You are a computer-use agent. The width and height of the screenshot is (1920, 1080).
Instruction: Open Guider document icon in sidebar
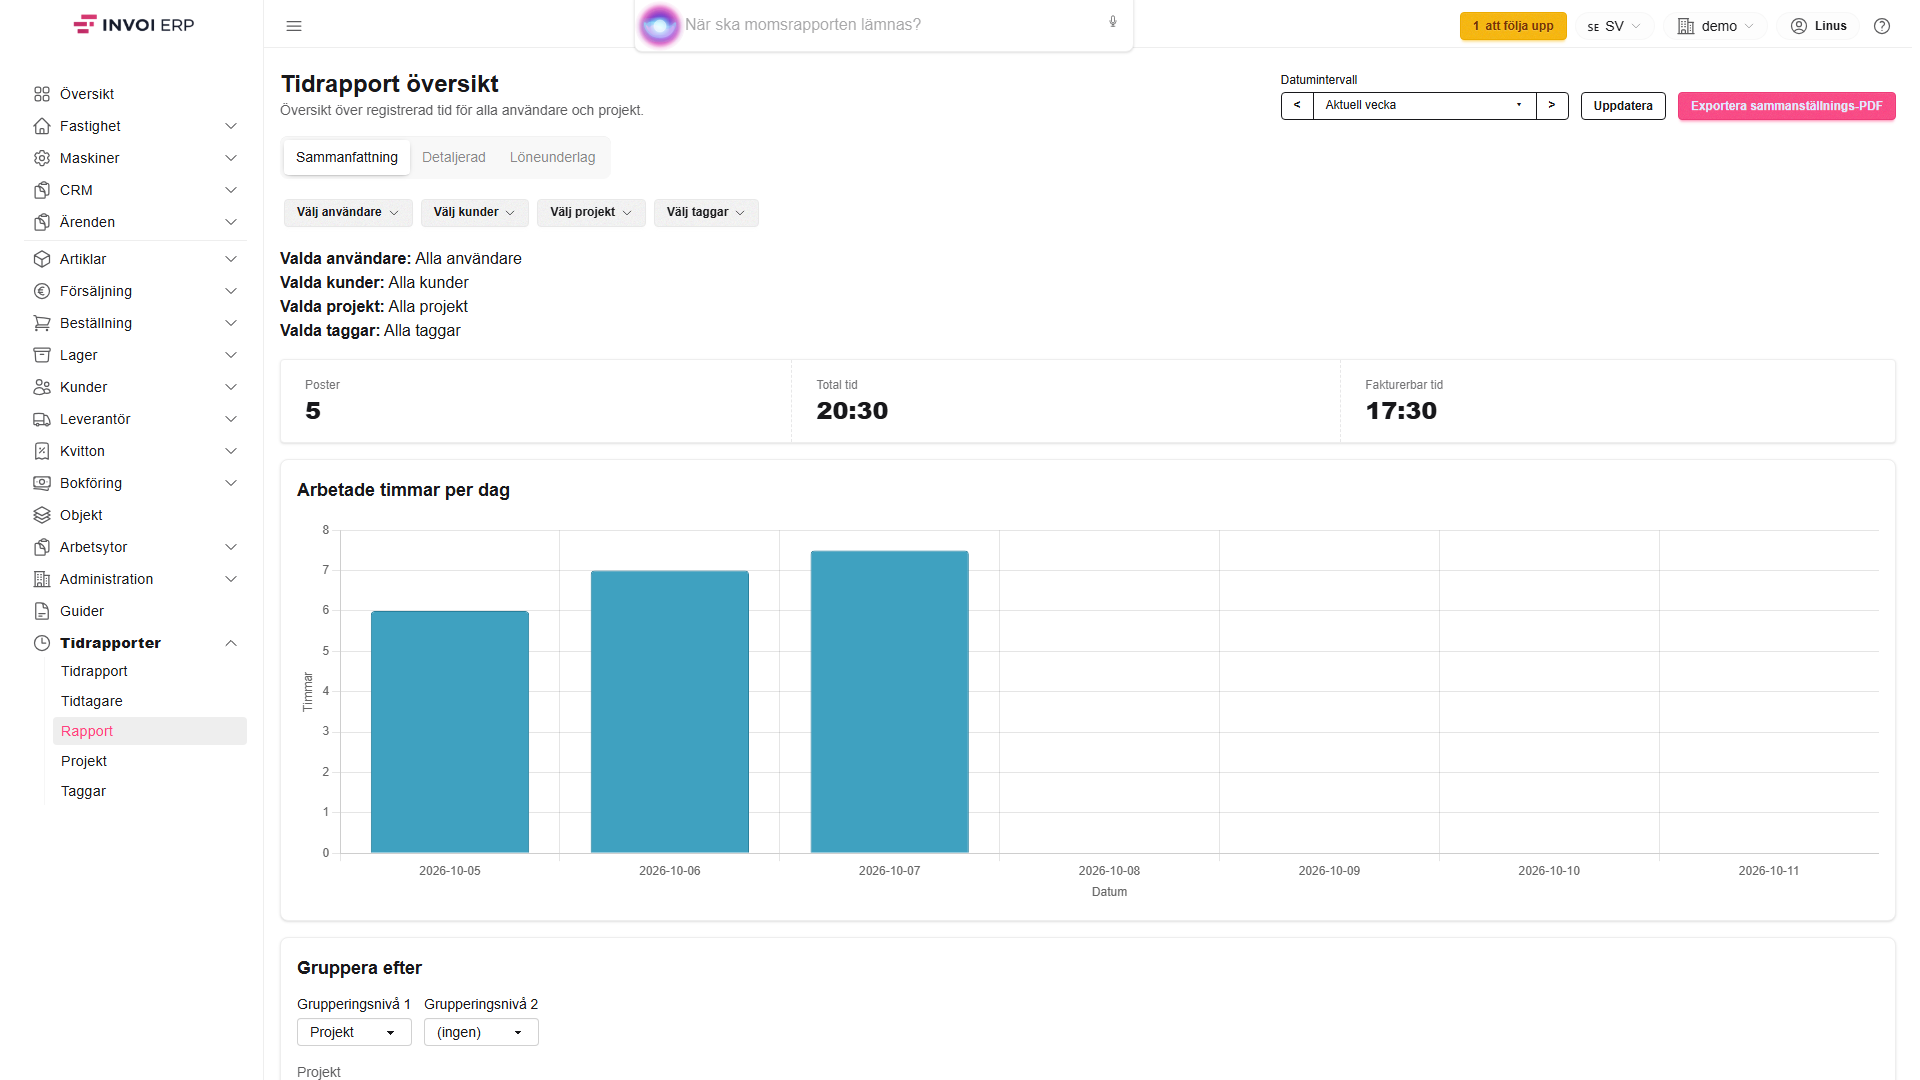tap(42, 611)
